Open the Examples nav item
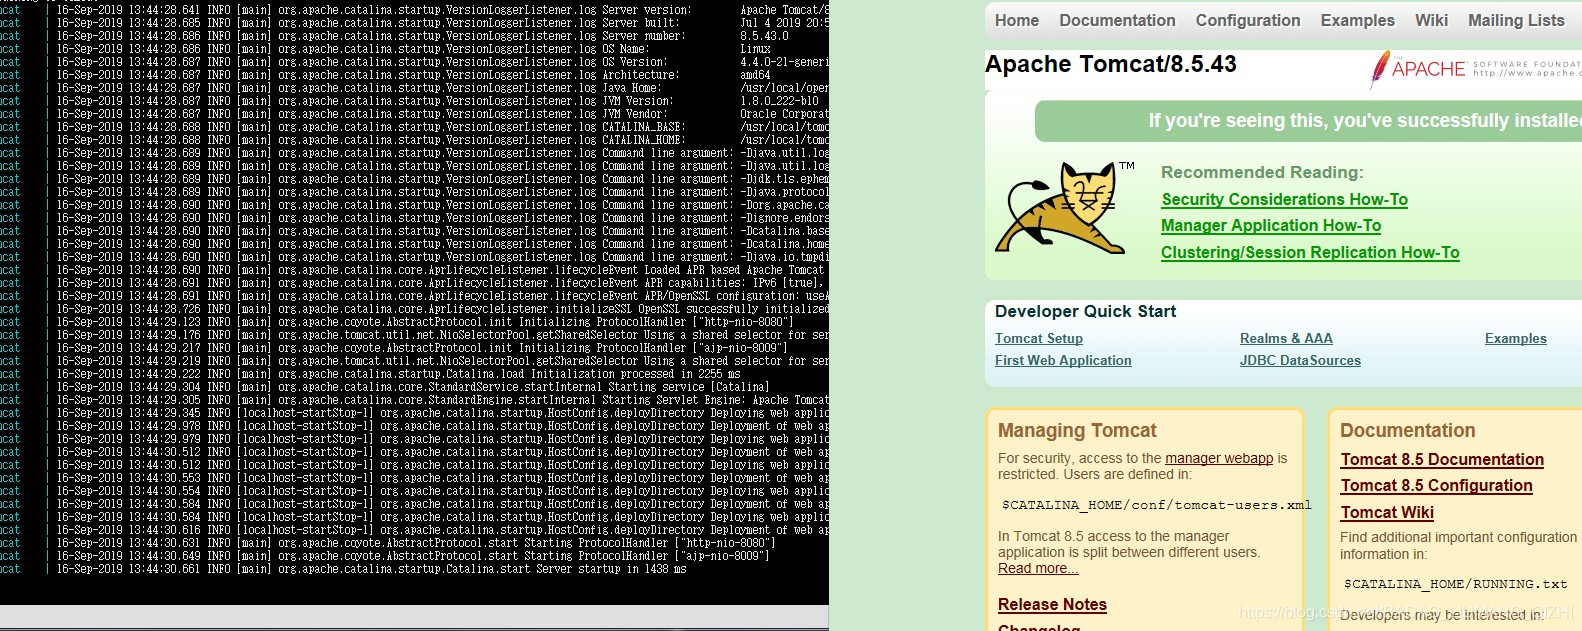 (1357, 20)
